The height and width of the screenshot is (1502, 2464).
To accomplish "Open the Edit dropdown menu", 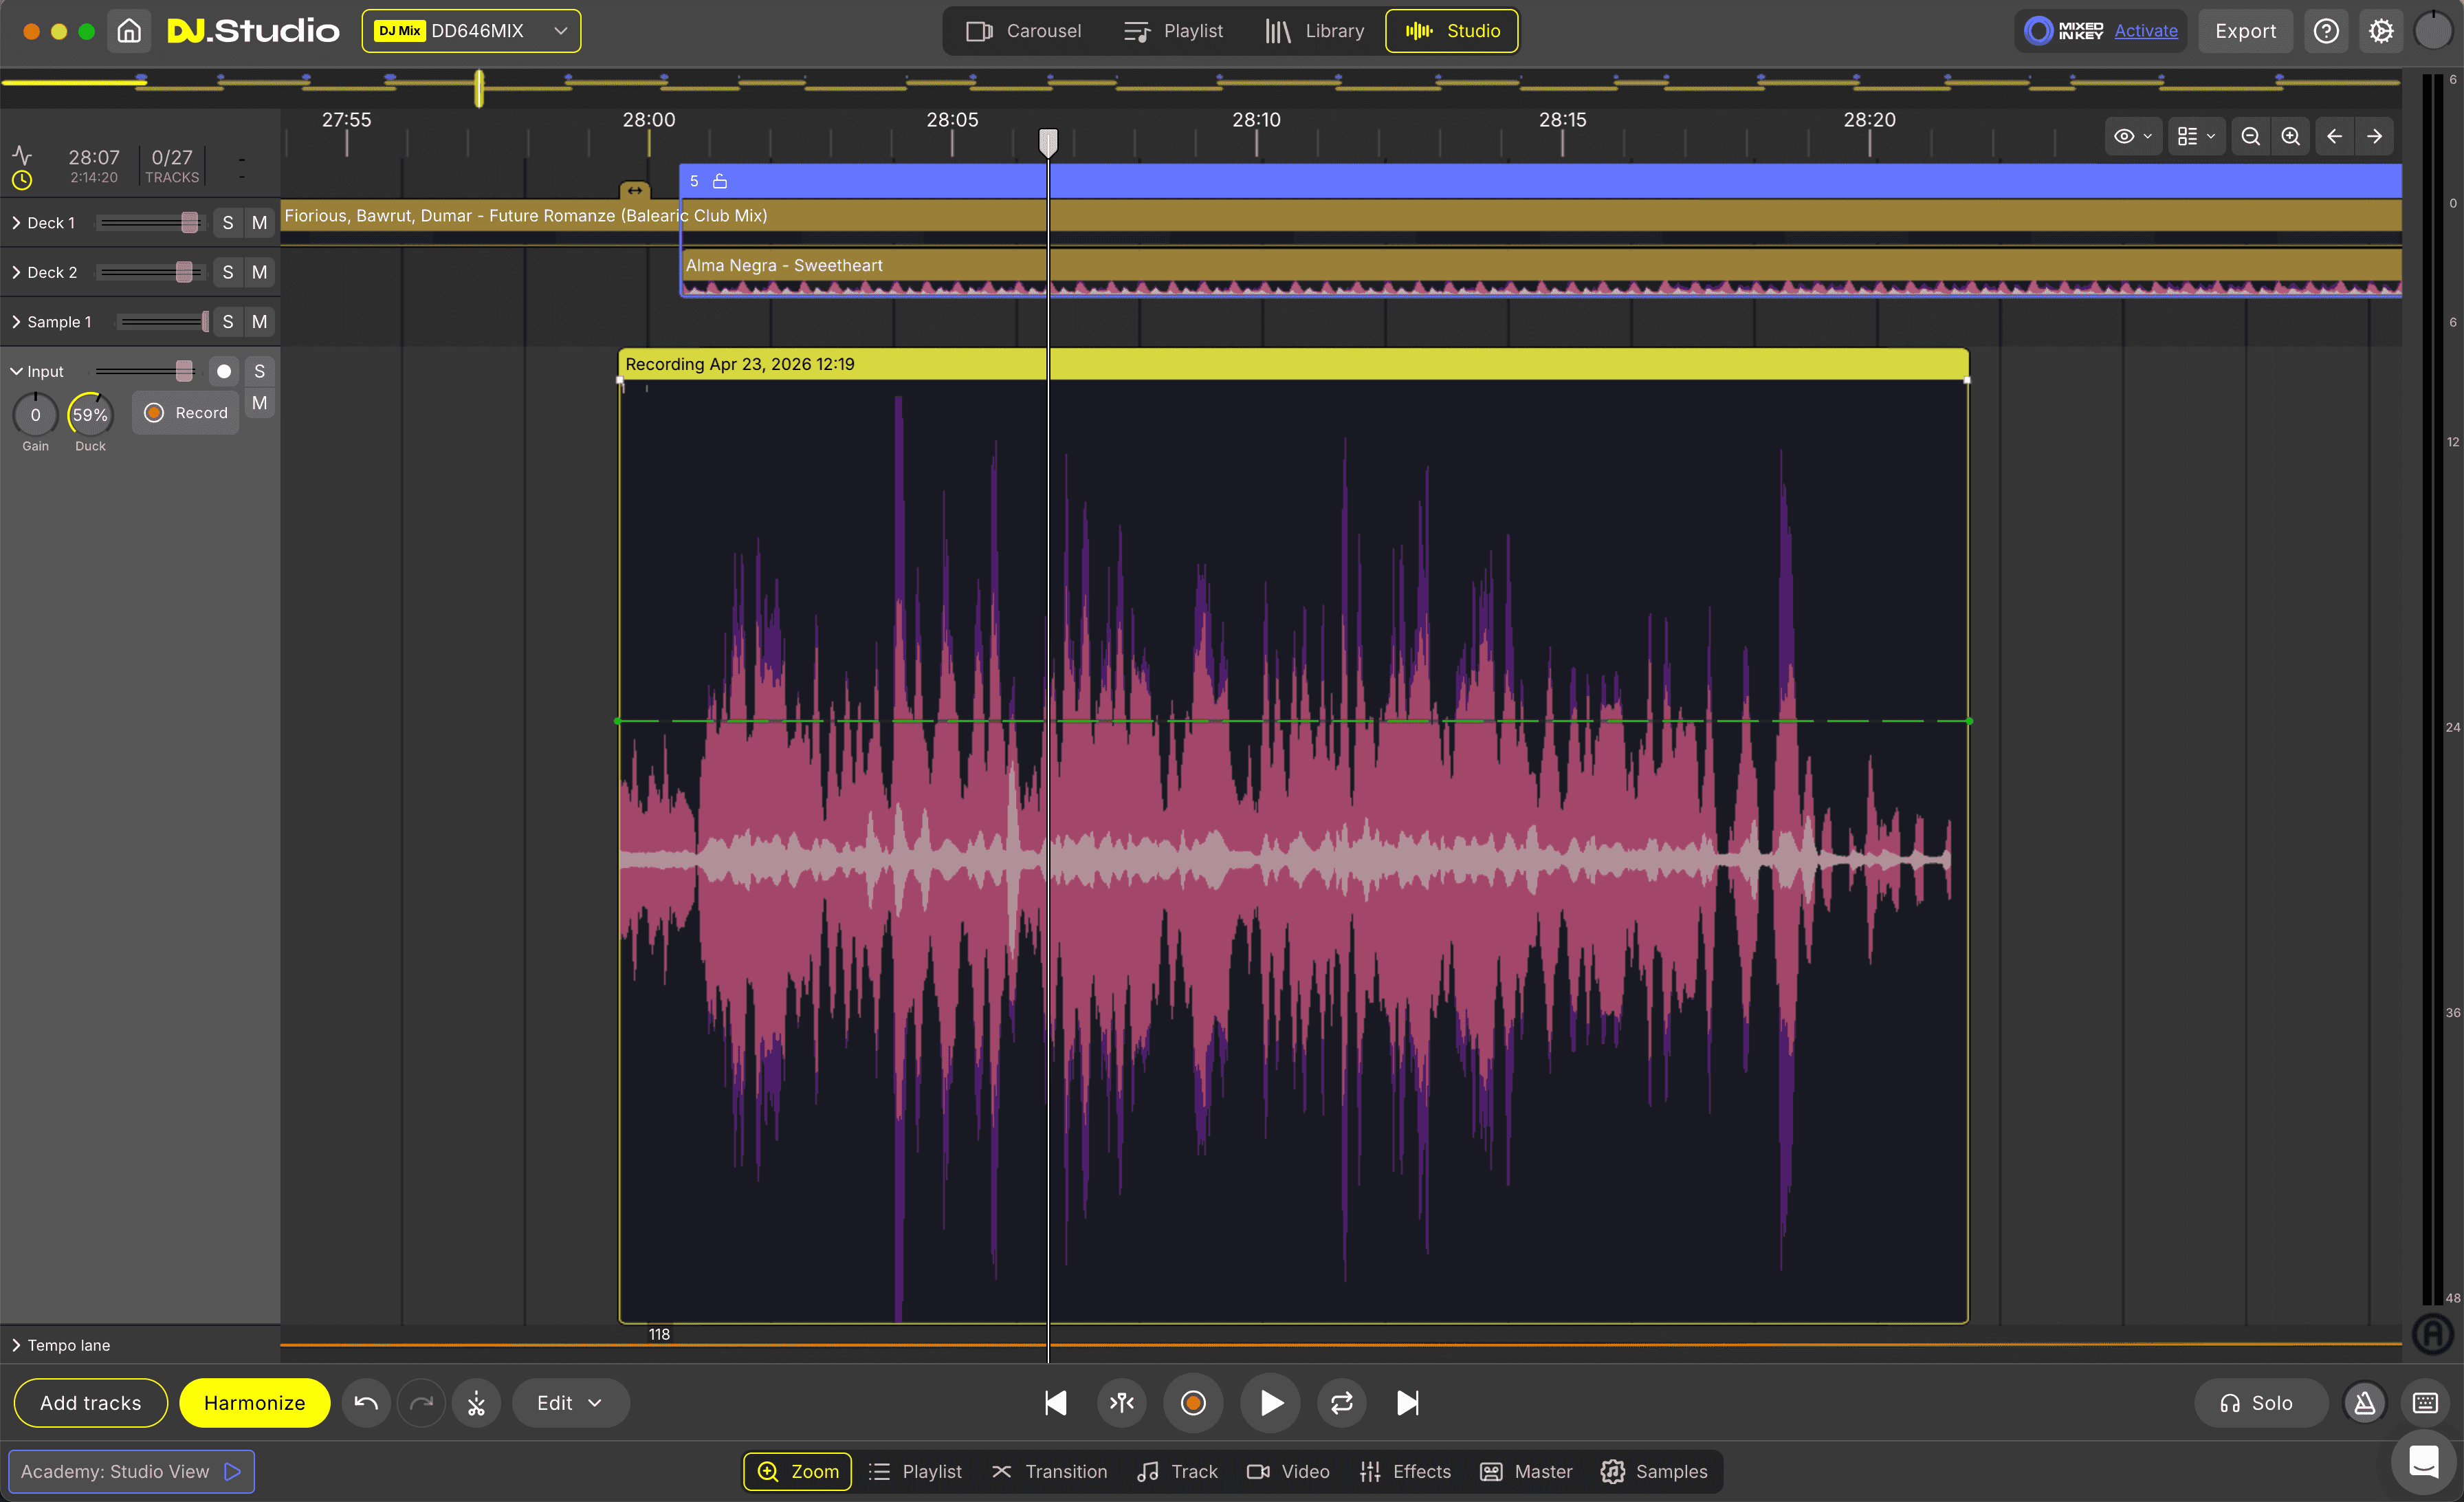I will tap(570, 1403).
